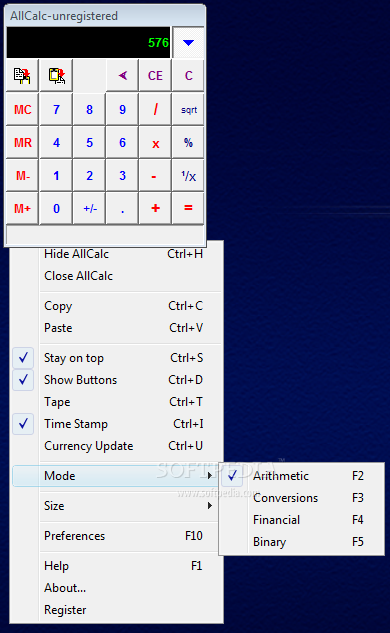The image size is (390, 633).
Task: Click the calculator display showing 576
Action: [x=88, y=42]
